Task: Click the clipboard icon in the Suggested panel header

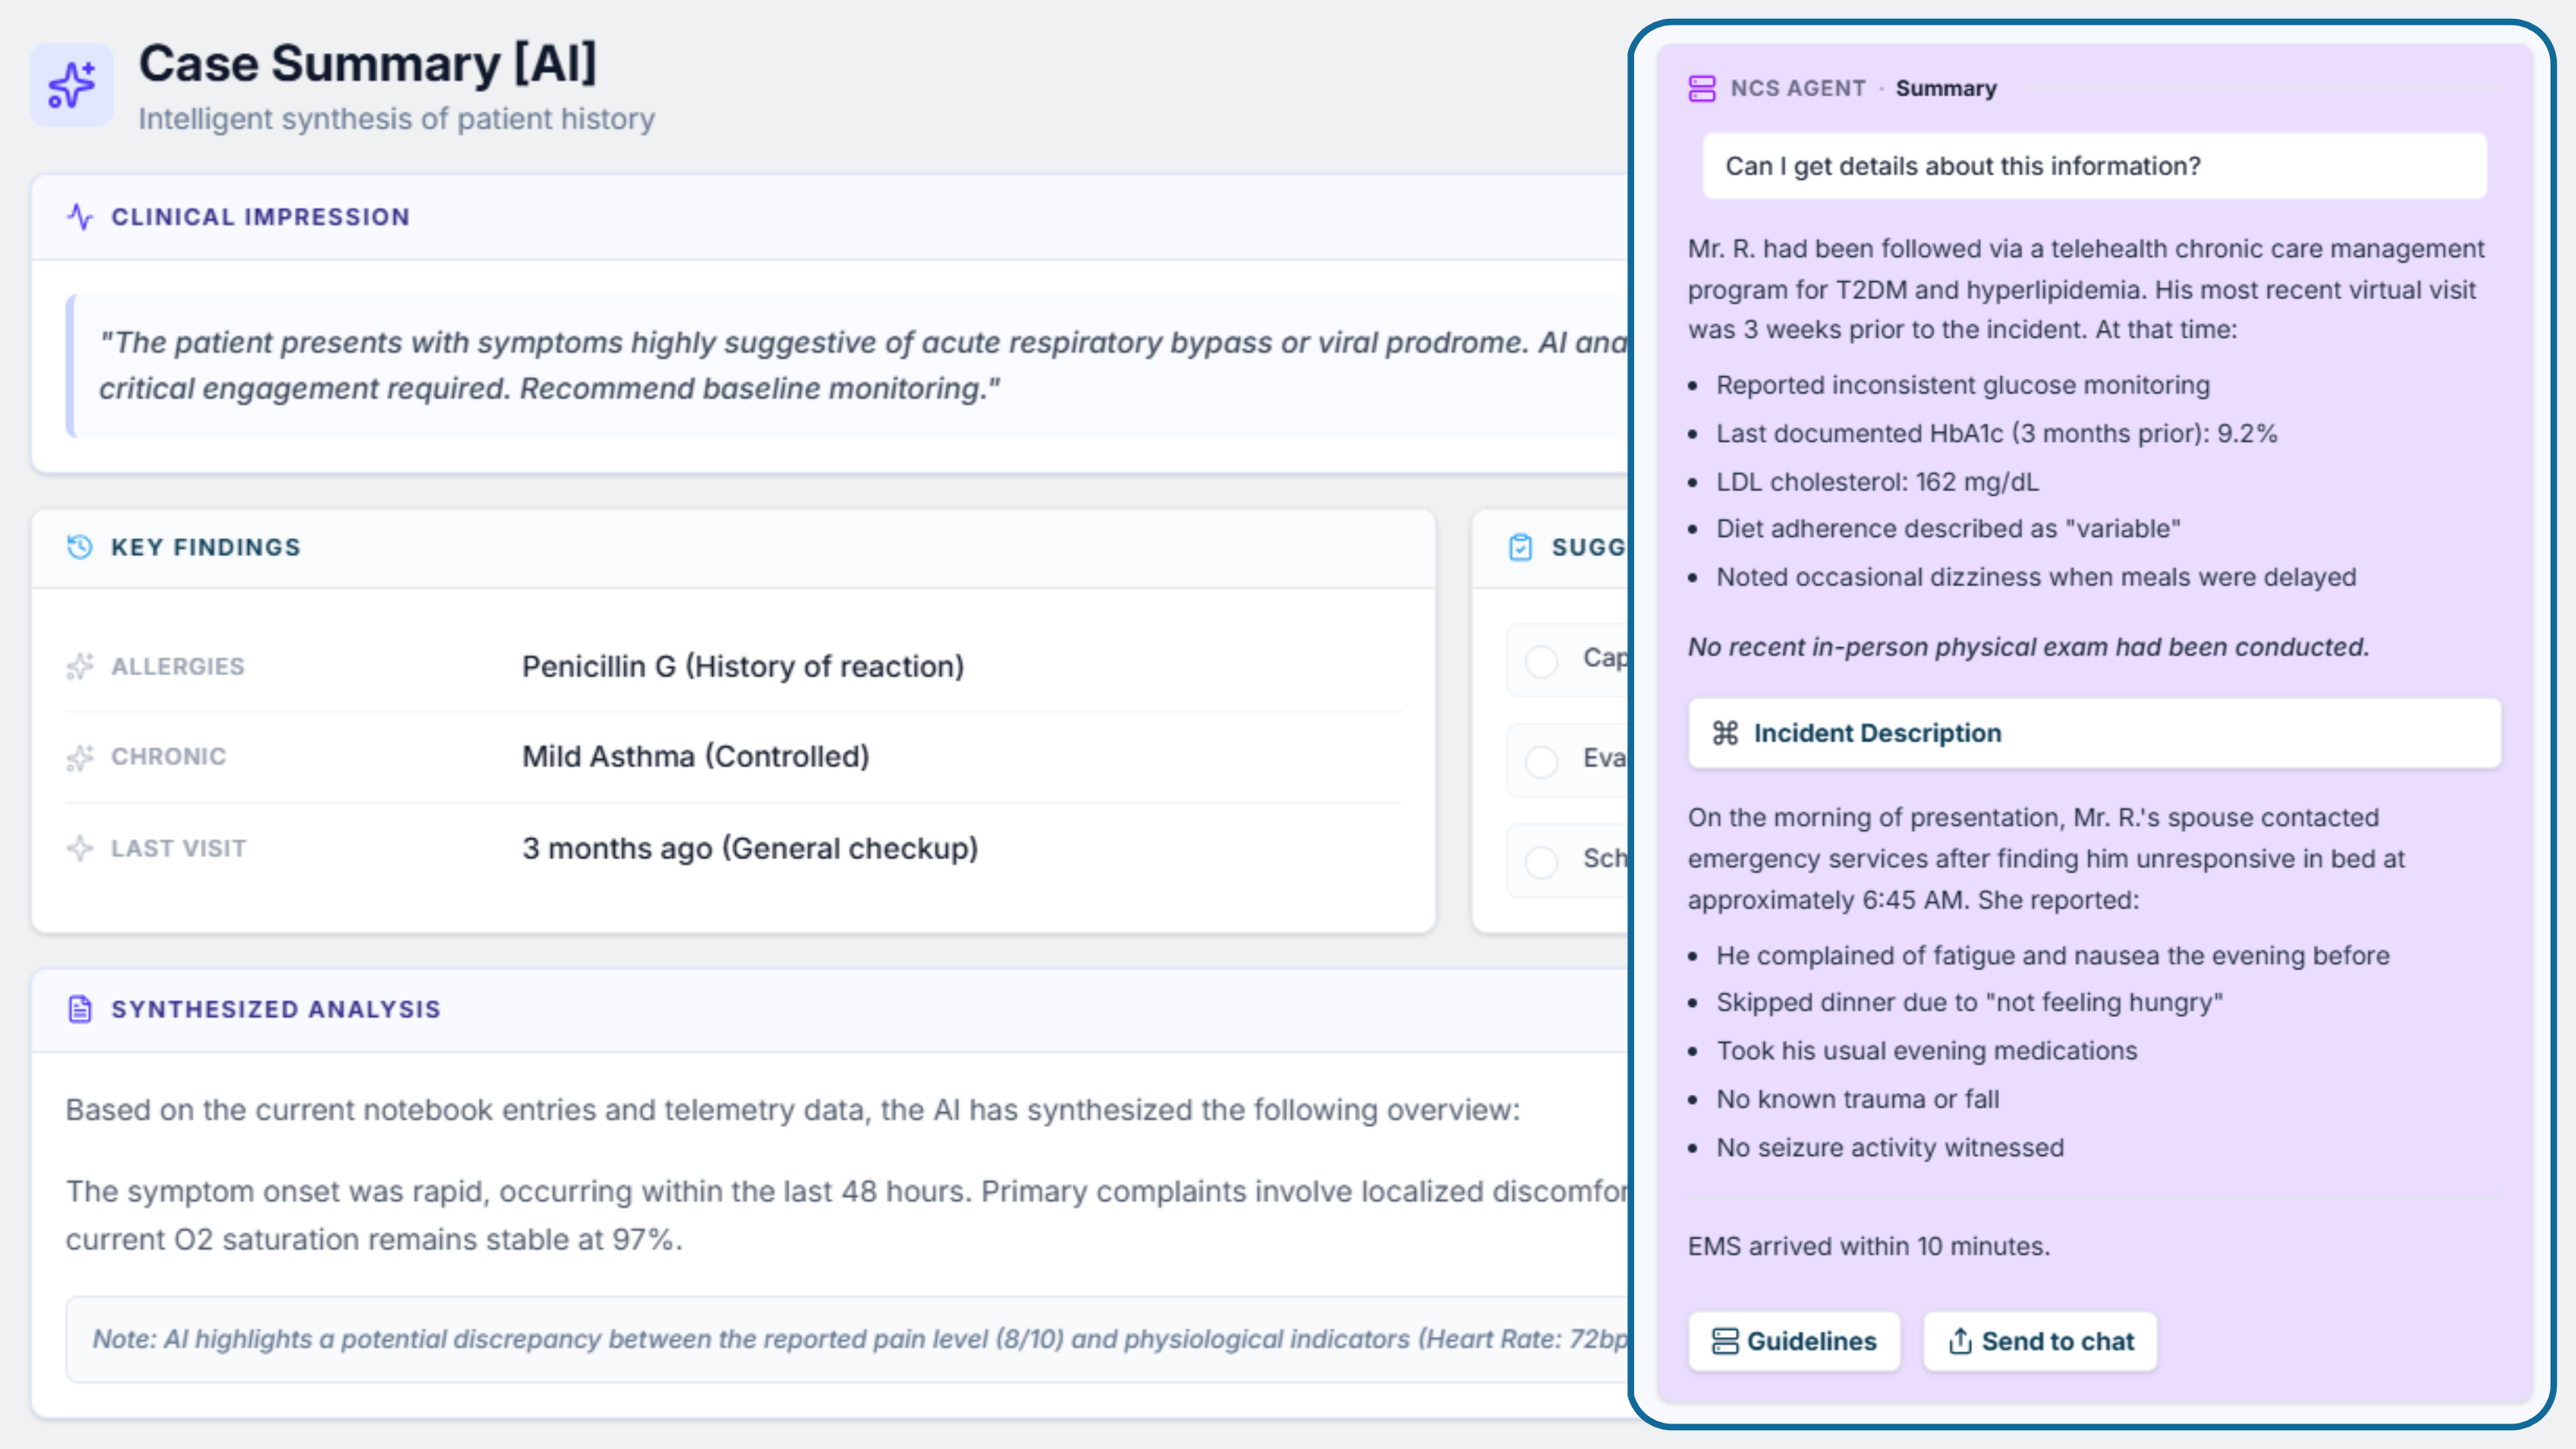Action: (x=1520, y=547)
